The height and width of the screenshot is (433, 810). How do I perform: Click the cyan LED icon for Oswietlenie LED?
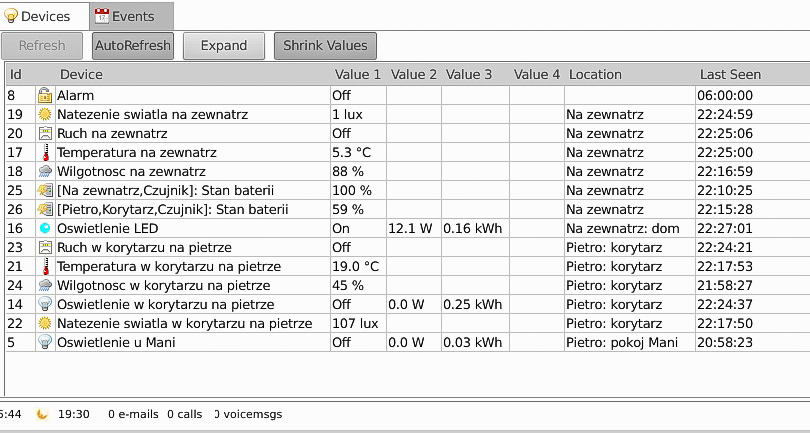45,228
